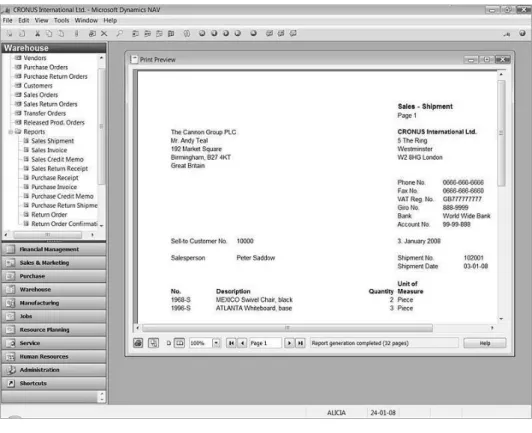Click navigation pane configure arrows at bottom
Viewport: 532px width, 433px height.
coord(101,396)
